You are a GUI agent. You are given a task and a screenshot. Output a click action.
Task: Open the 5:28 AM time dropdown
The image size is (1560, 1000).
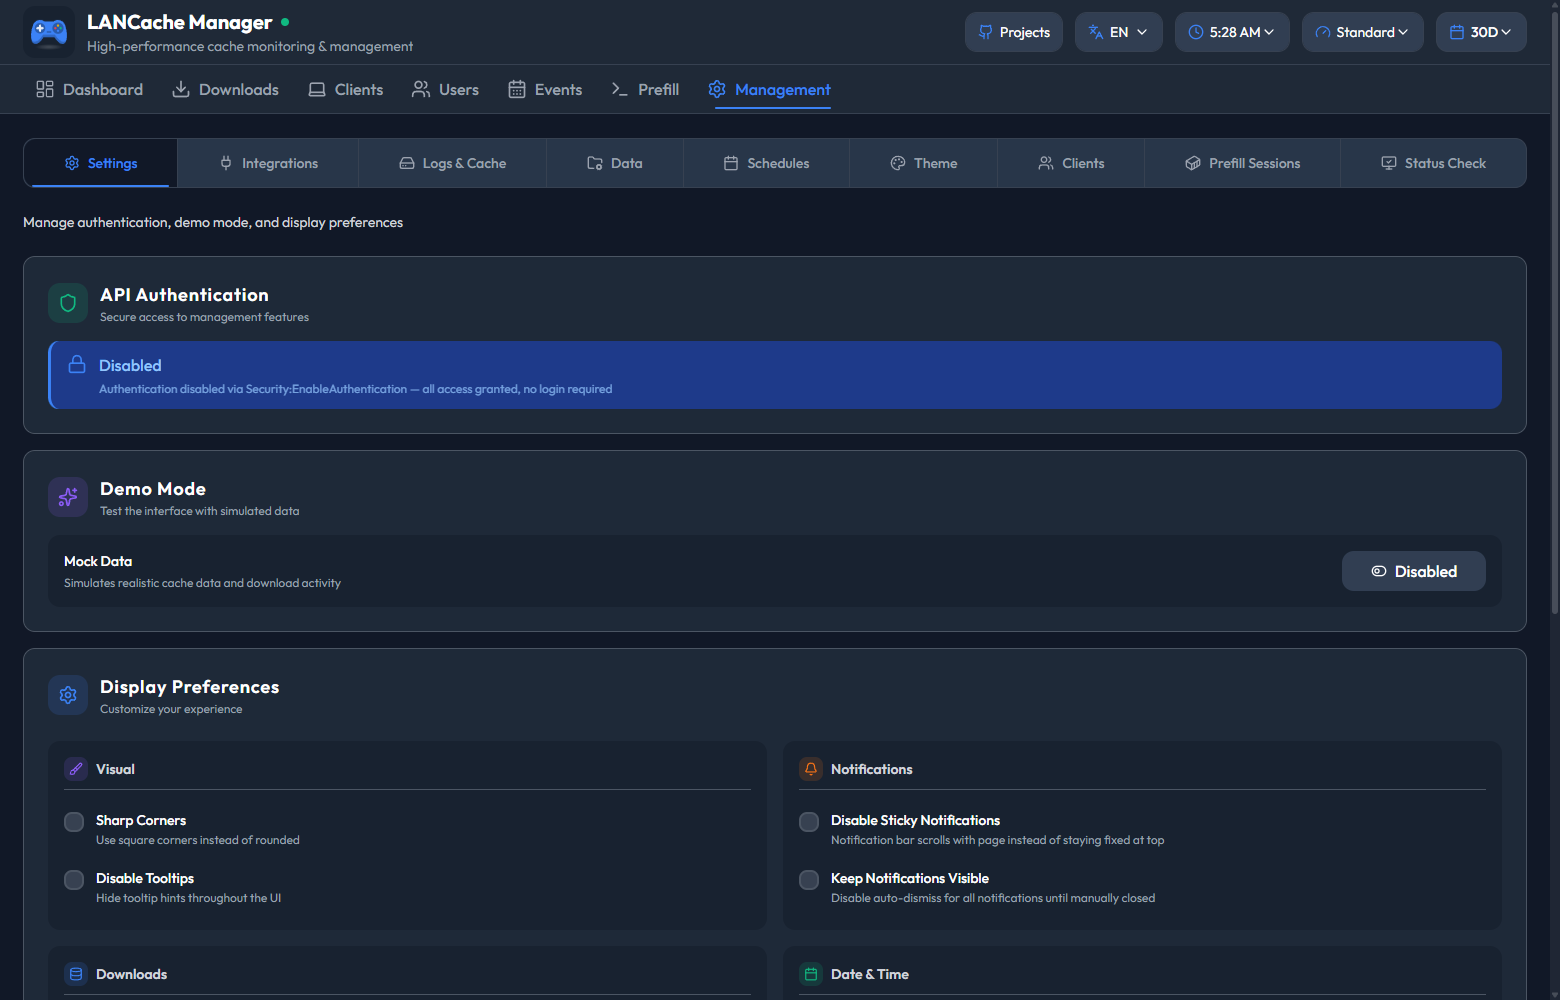point(1231,32)
